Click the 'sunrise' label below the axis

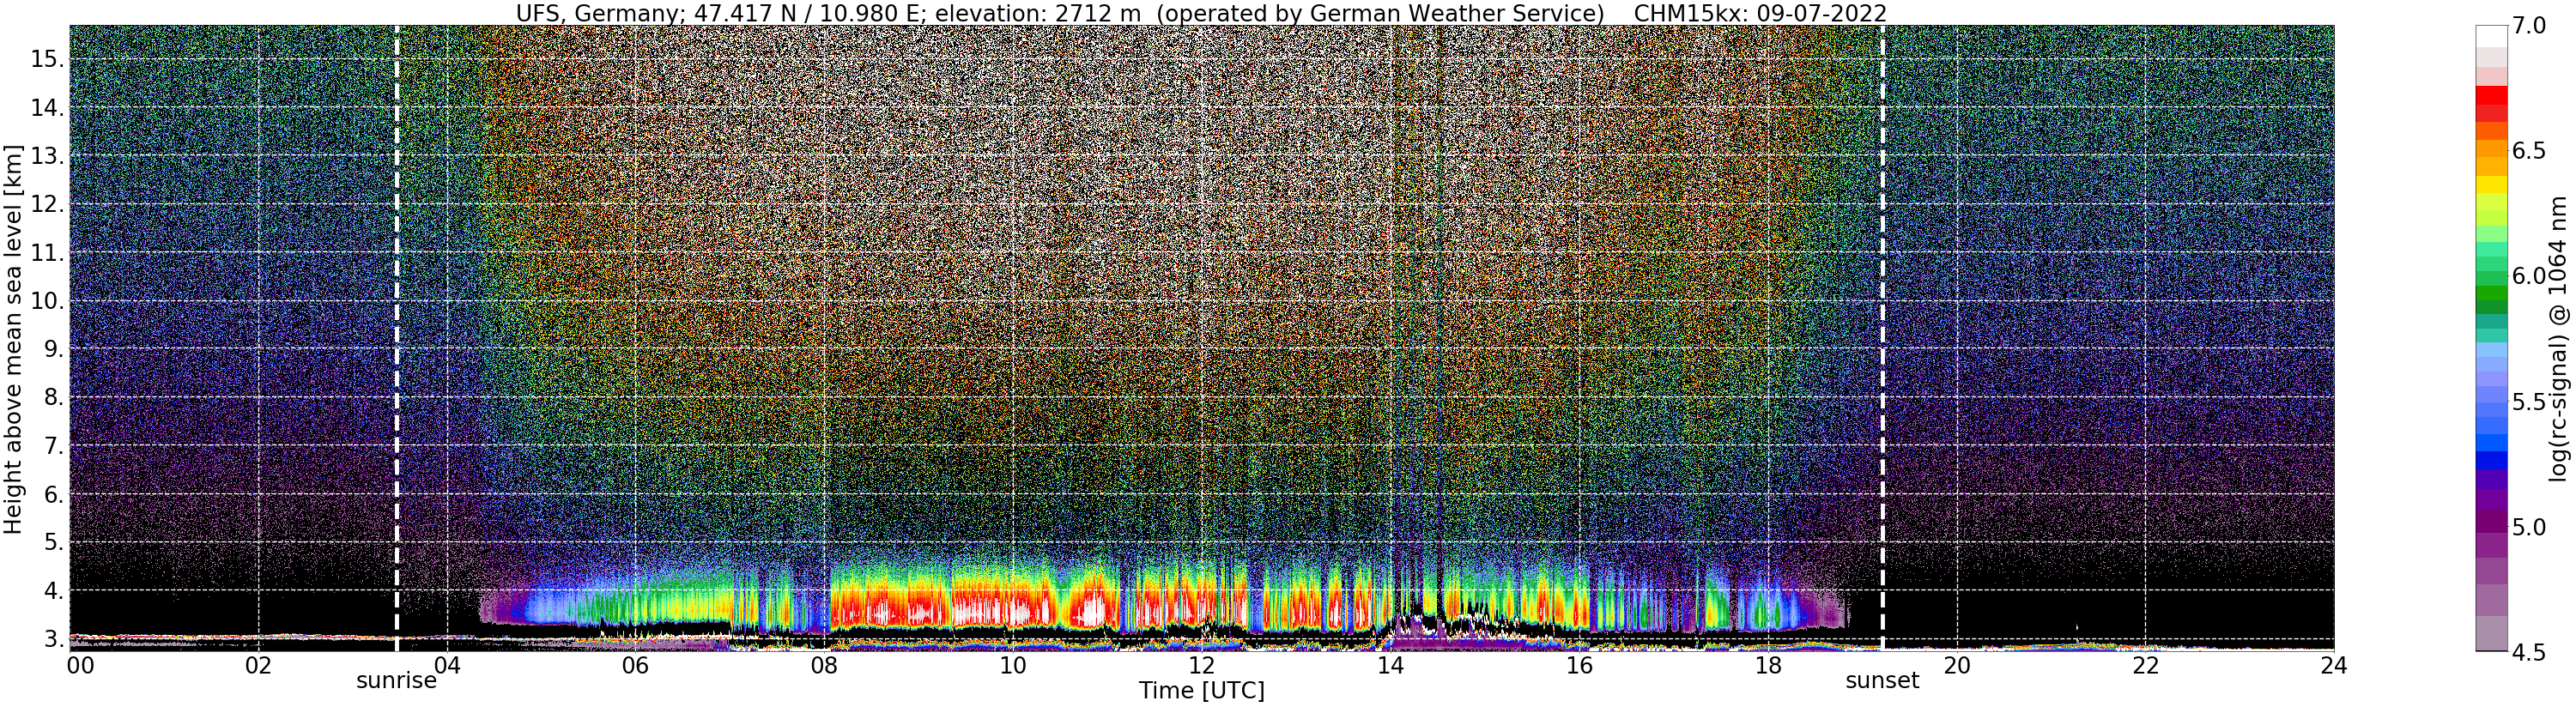tap(396, 681)
